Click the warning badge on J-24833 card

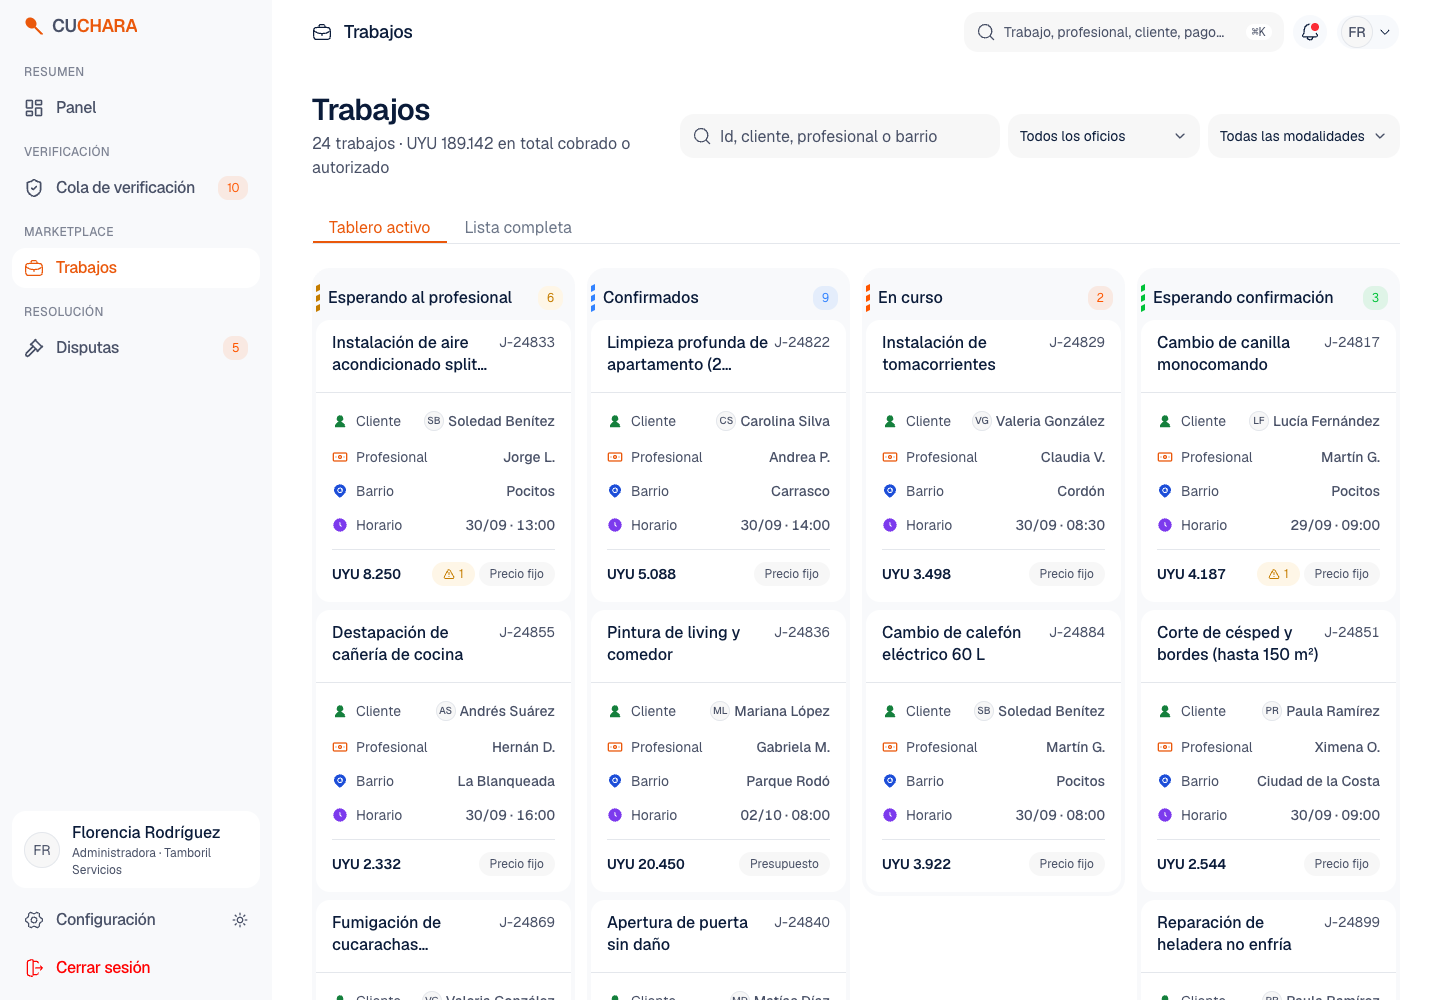click(453, 574)
